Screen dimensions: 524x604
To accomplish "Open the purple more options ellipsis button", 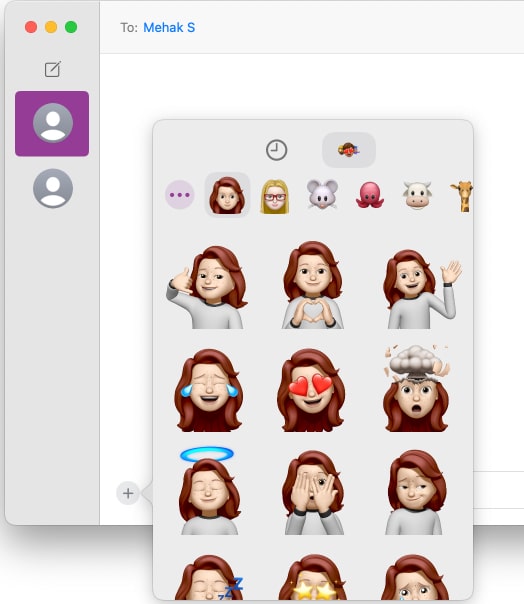I will (180, 195).
